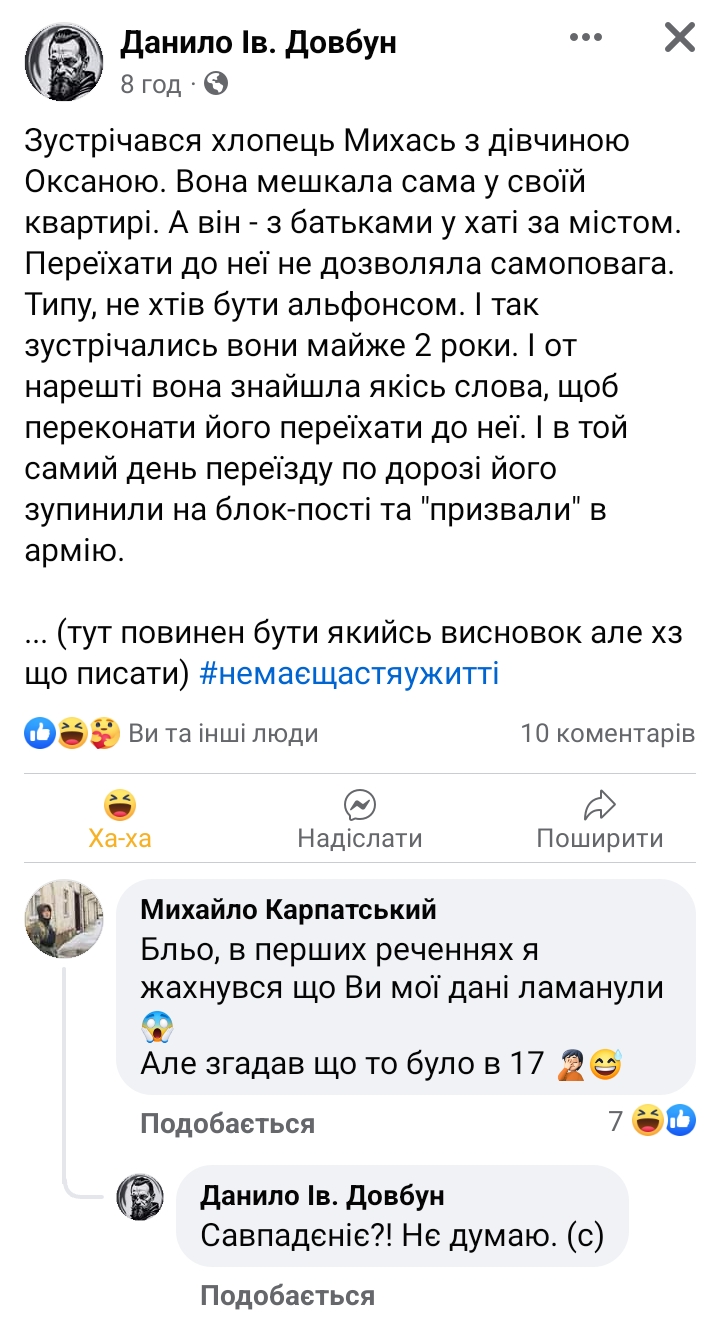Click the Поширити share arrow

tap(599, 806)
